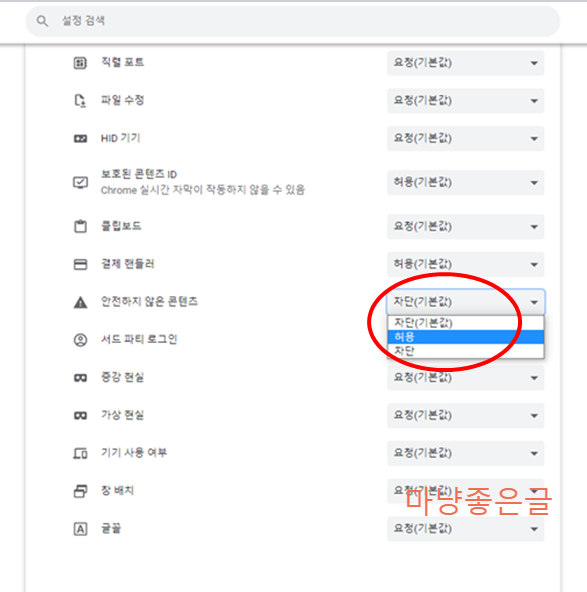Click the 기기 사용 여부 label
The height and width of the screenshot is (592, 587).
[134, 452]
